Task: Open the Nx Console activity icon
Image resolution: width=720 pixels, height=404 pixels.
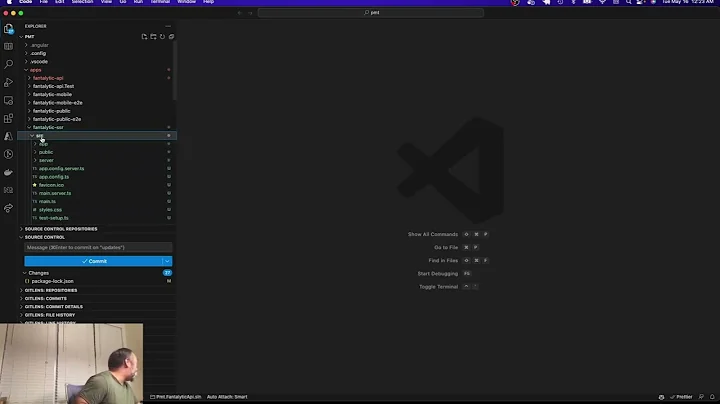Action: pos(8,190)
